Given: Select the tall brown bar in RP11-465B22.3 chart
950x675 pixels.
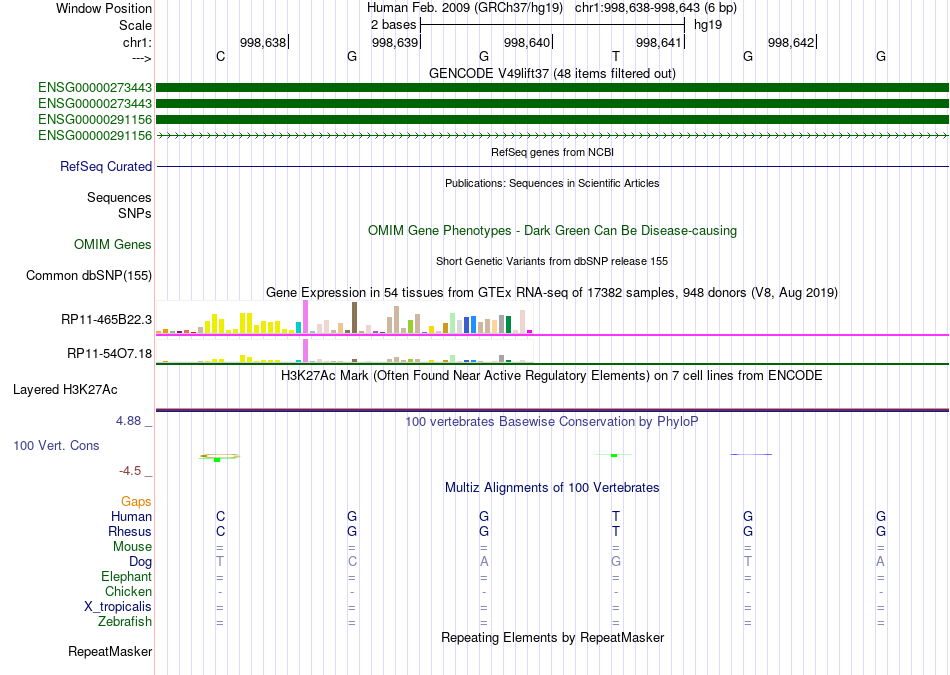Looking at the screenshot, I should pyautogui.click(x=354, y=318).
